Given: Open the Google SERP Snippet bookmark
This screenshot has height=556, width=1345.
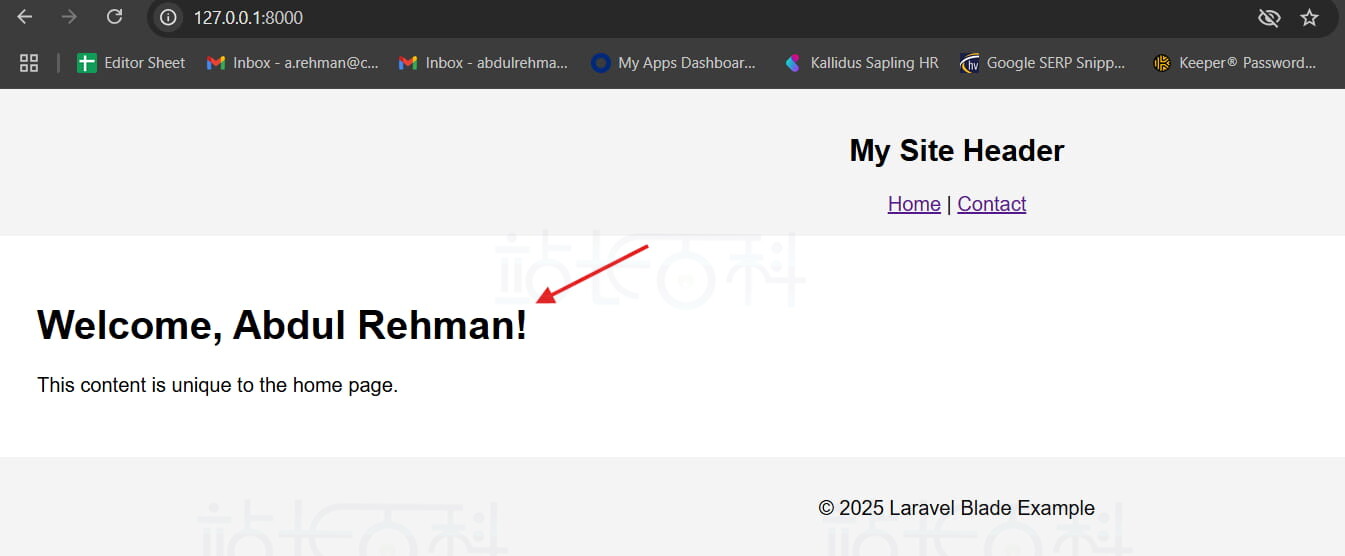Looking at the screenshot, I should click(1043, 63).
